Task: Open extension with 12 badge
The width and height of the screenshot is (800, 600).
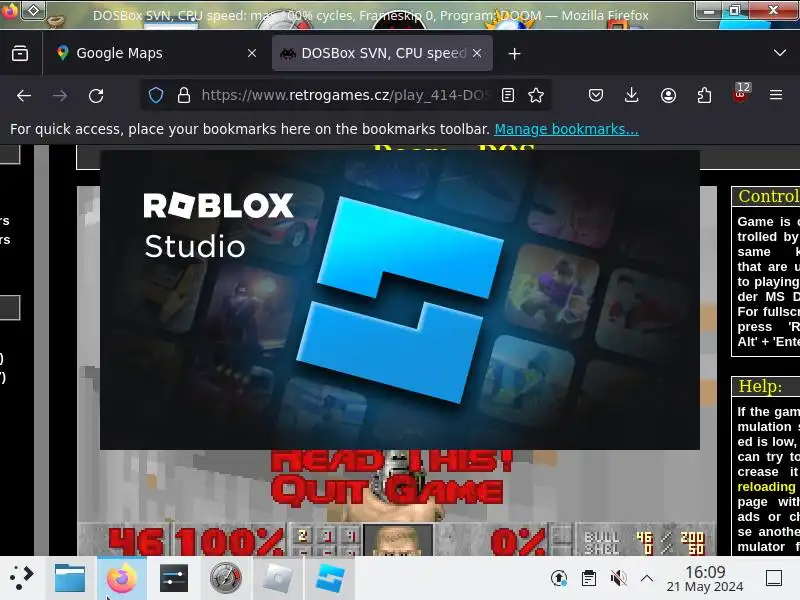Action: click(741, 93)
